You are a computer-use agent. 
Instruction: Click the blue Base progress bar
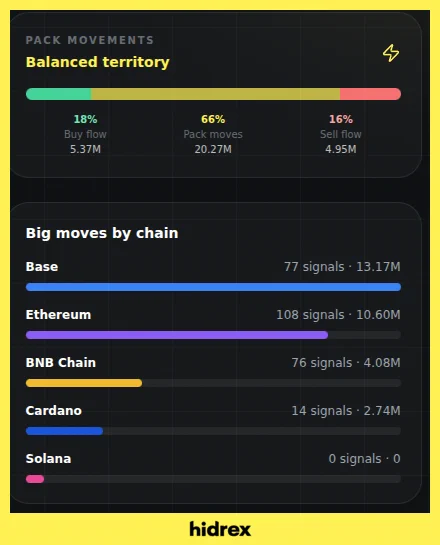(213, 287)
